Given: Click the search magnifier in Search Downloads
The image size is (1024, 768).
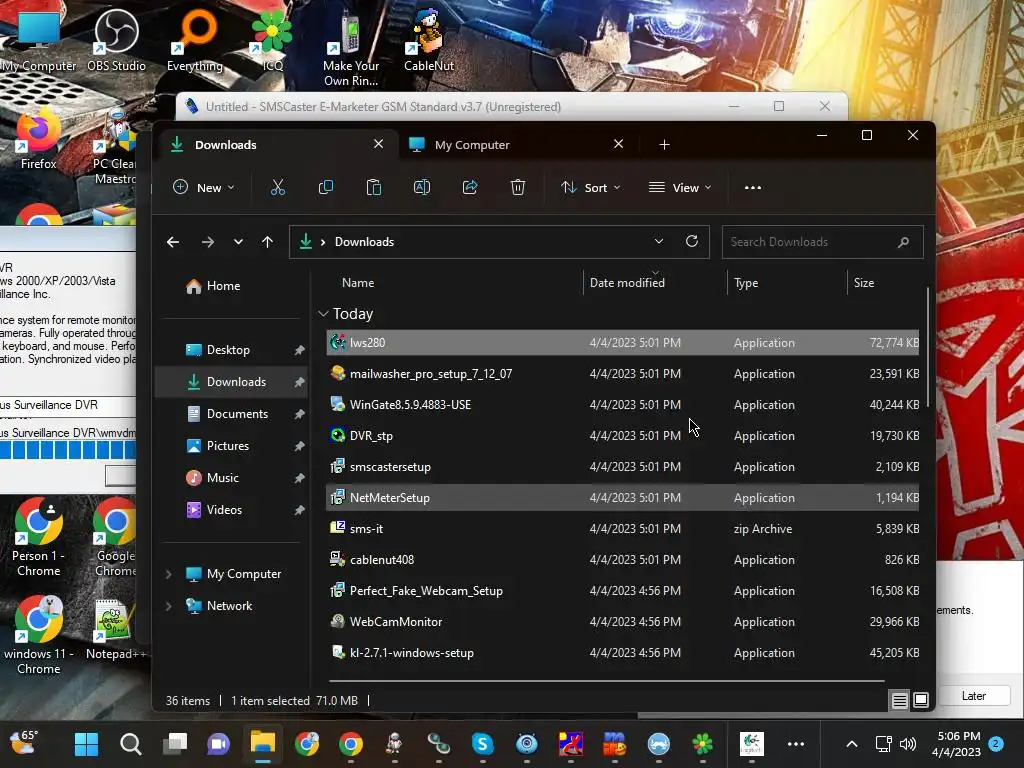Looking at the screenshot, I should coord(903,242).
